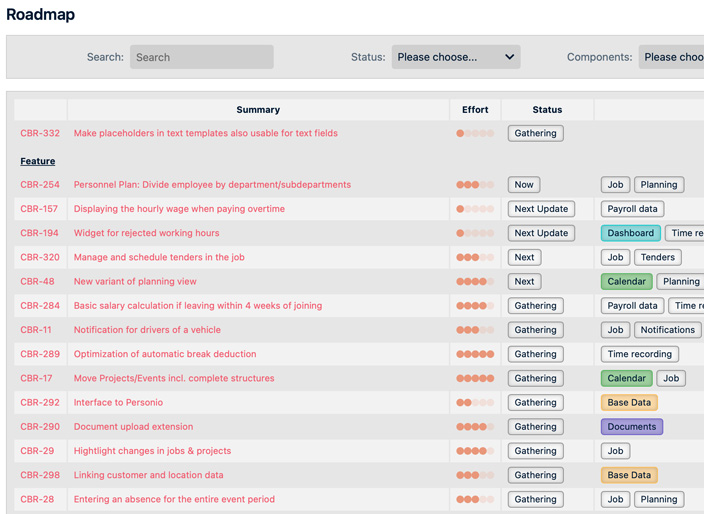Click the Notifications component tag
This screenshot has height=514, width=704.
[x=667, y=330]
